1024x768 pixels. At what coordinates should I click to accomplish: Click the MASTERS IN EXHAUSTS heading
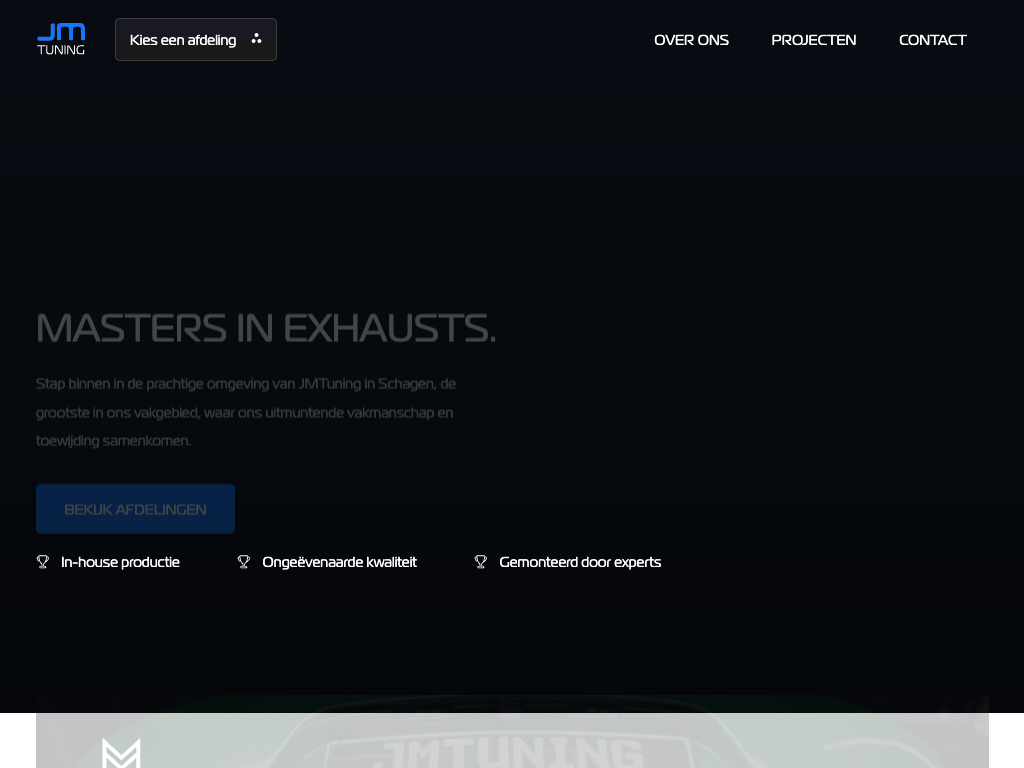click(x=266, y=328)
